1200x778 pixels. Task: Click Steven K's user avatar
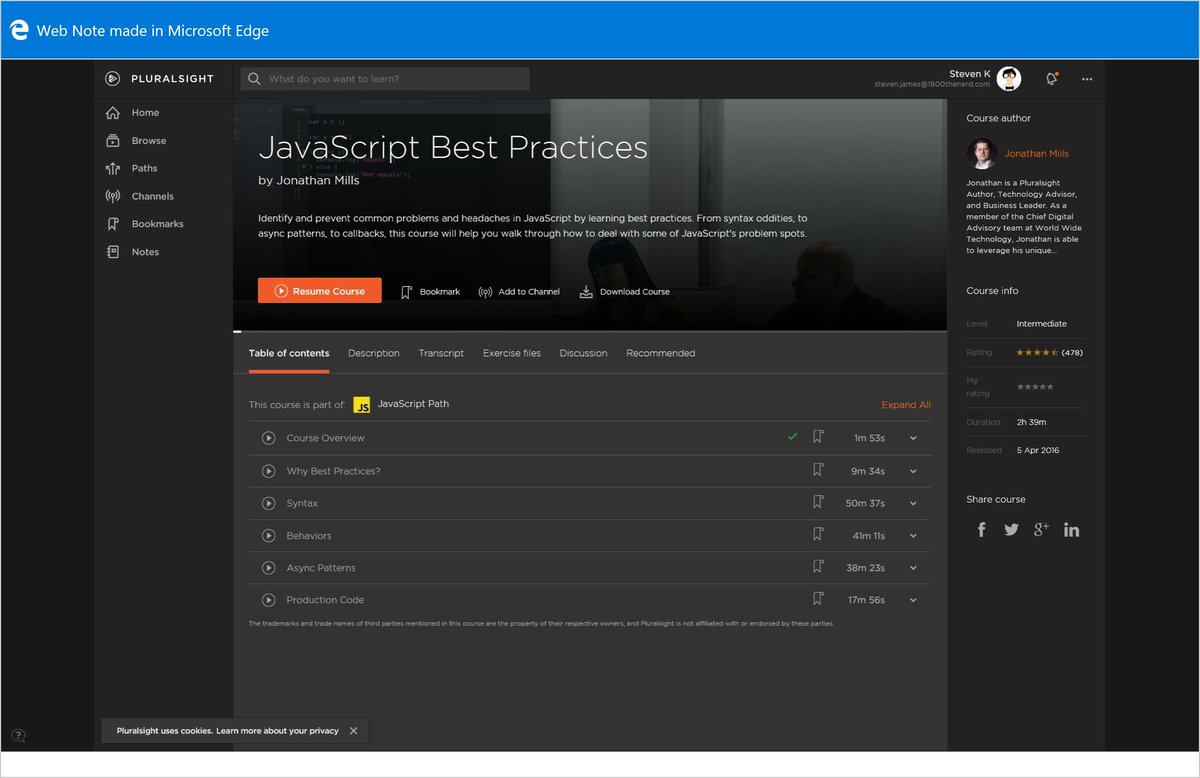click(x=1009, y=79)
